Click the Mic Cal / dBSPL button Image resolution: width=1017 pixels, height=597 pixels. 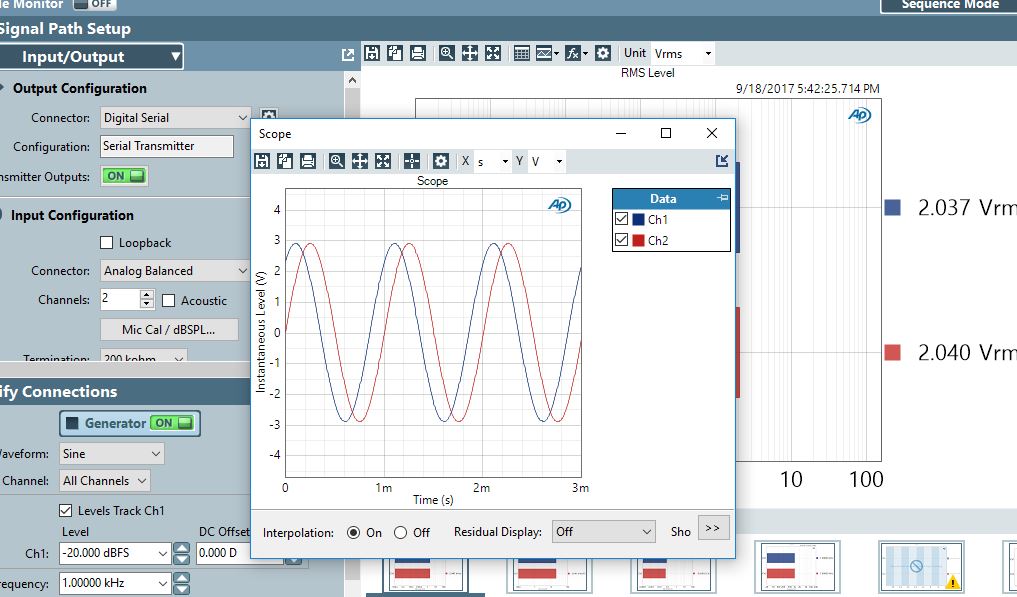click(x=169, y=330)
